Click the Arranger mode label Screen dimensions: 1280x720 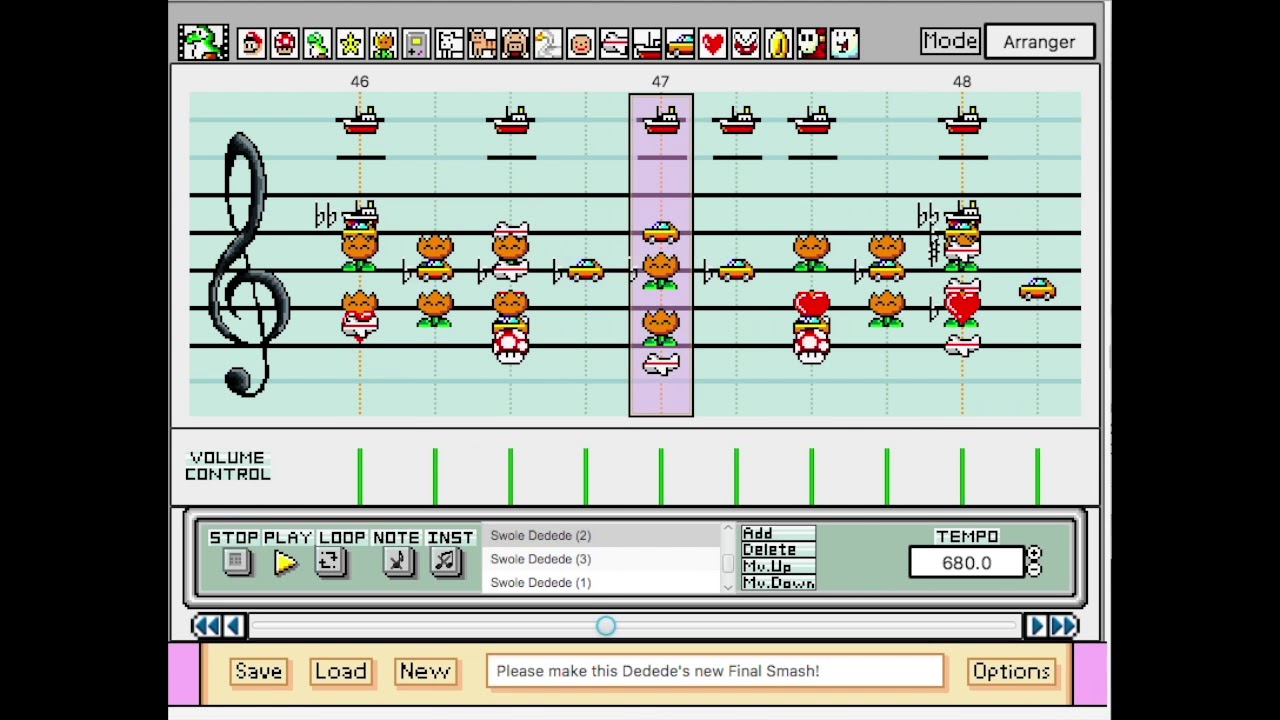1039,42
